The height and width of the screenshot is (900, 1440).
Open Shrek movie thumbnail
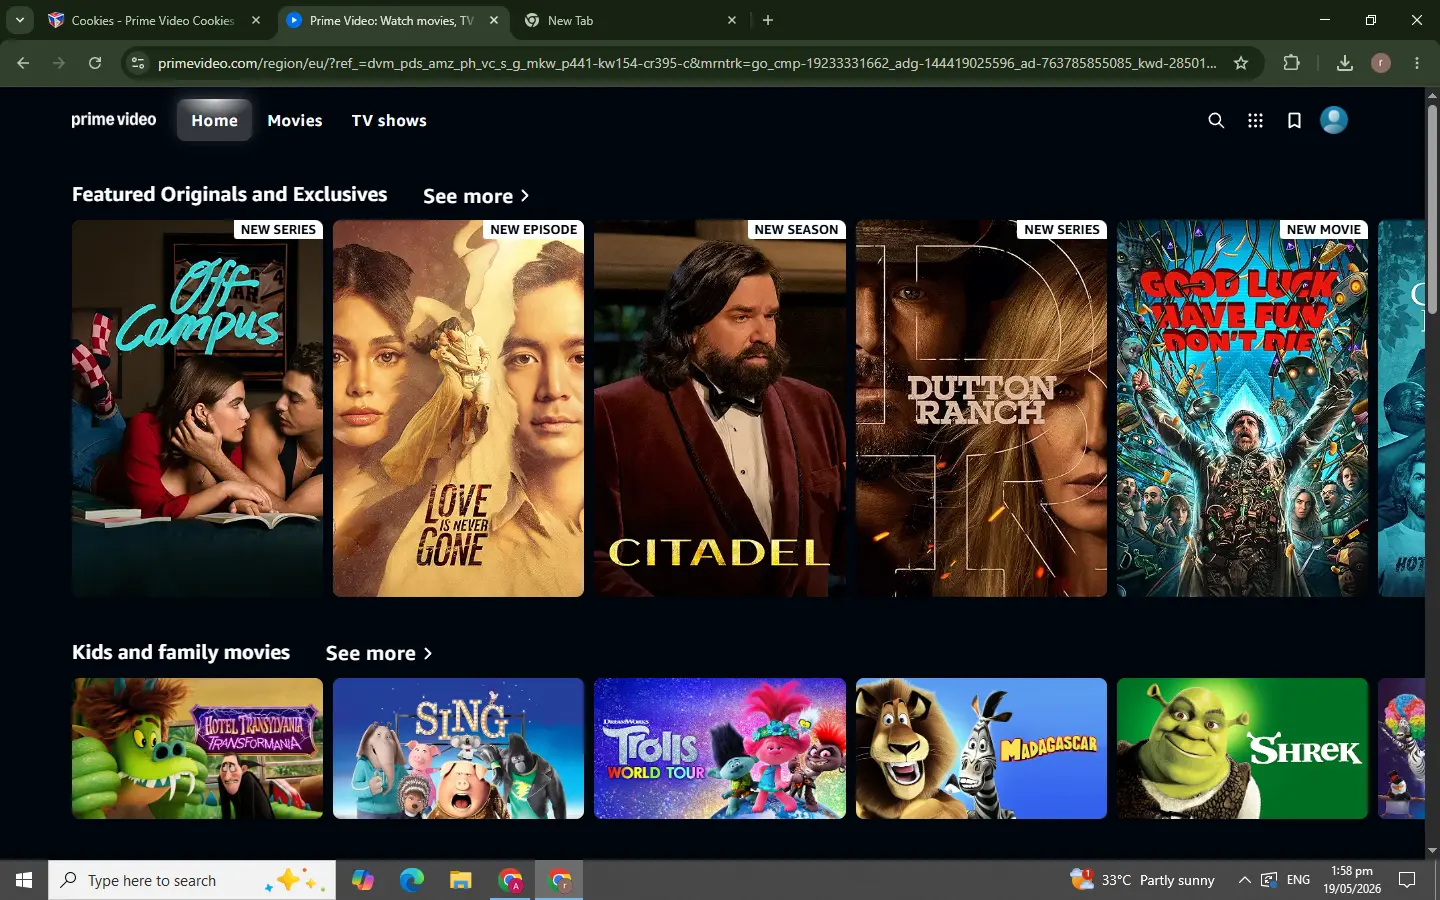(1242, 748)
